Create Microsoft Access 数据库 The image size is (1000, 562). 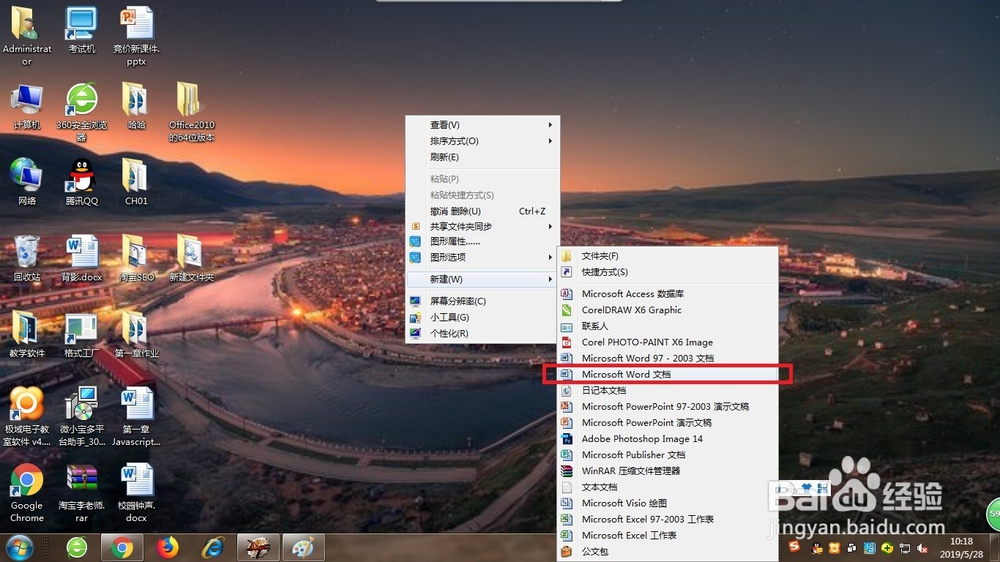(x=668, y=294)
